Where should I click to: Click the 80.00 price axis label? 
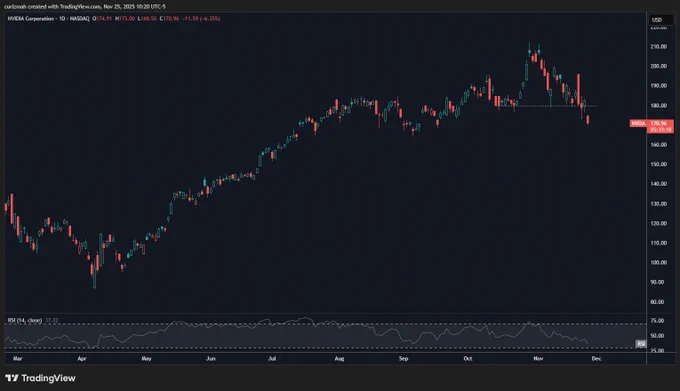pos(658,302)
